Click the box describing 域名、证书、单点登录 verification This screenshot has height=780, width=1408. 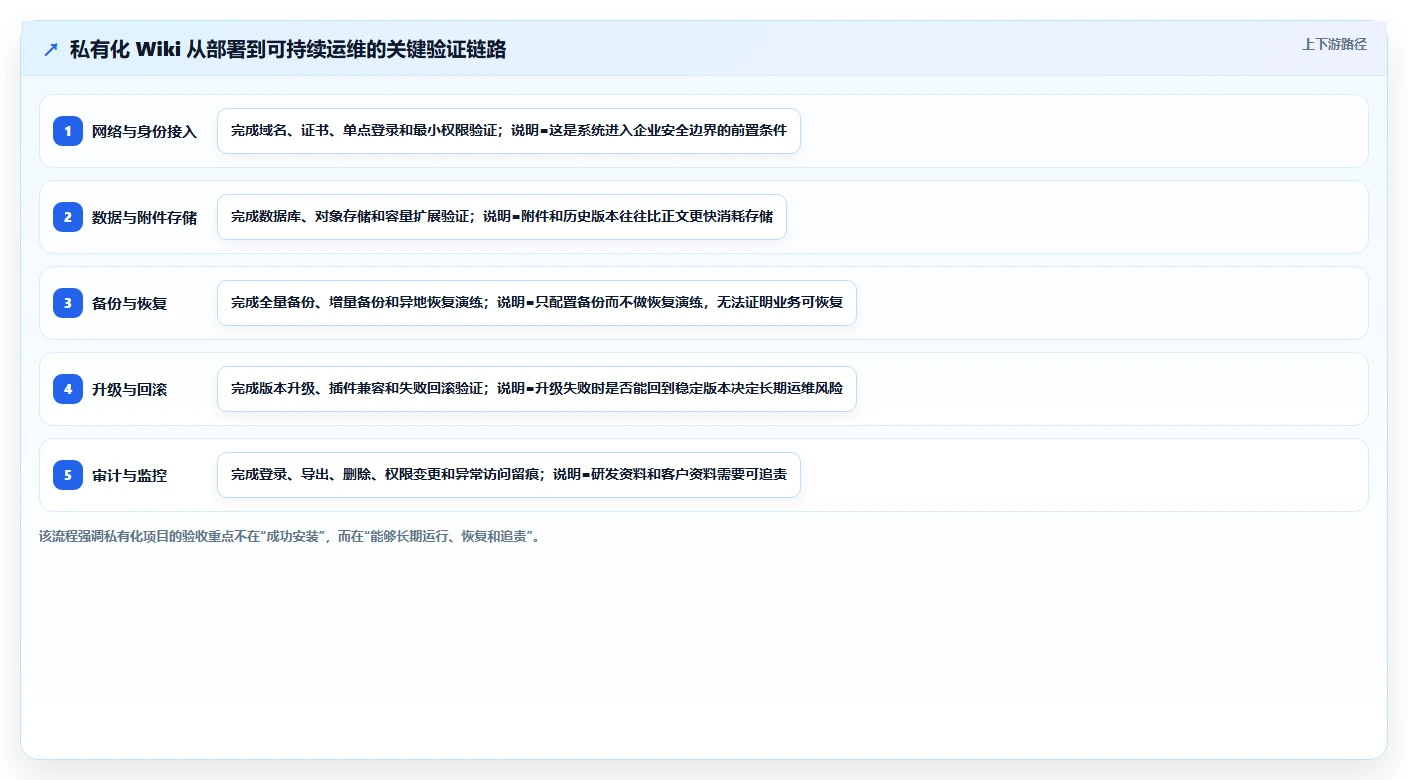509,131
